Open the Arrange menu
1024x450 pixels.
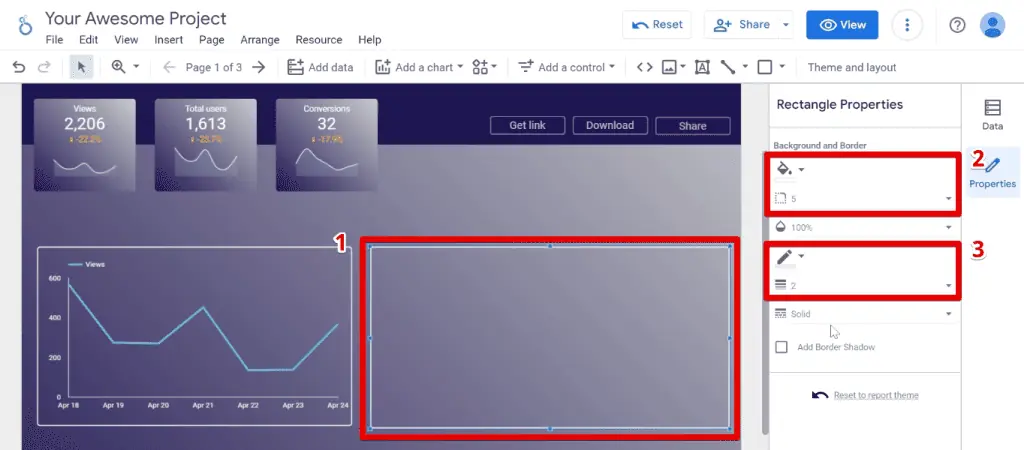[x=260, y=40]
